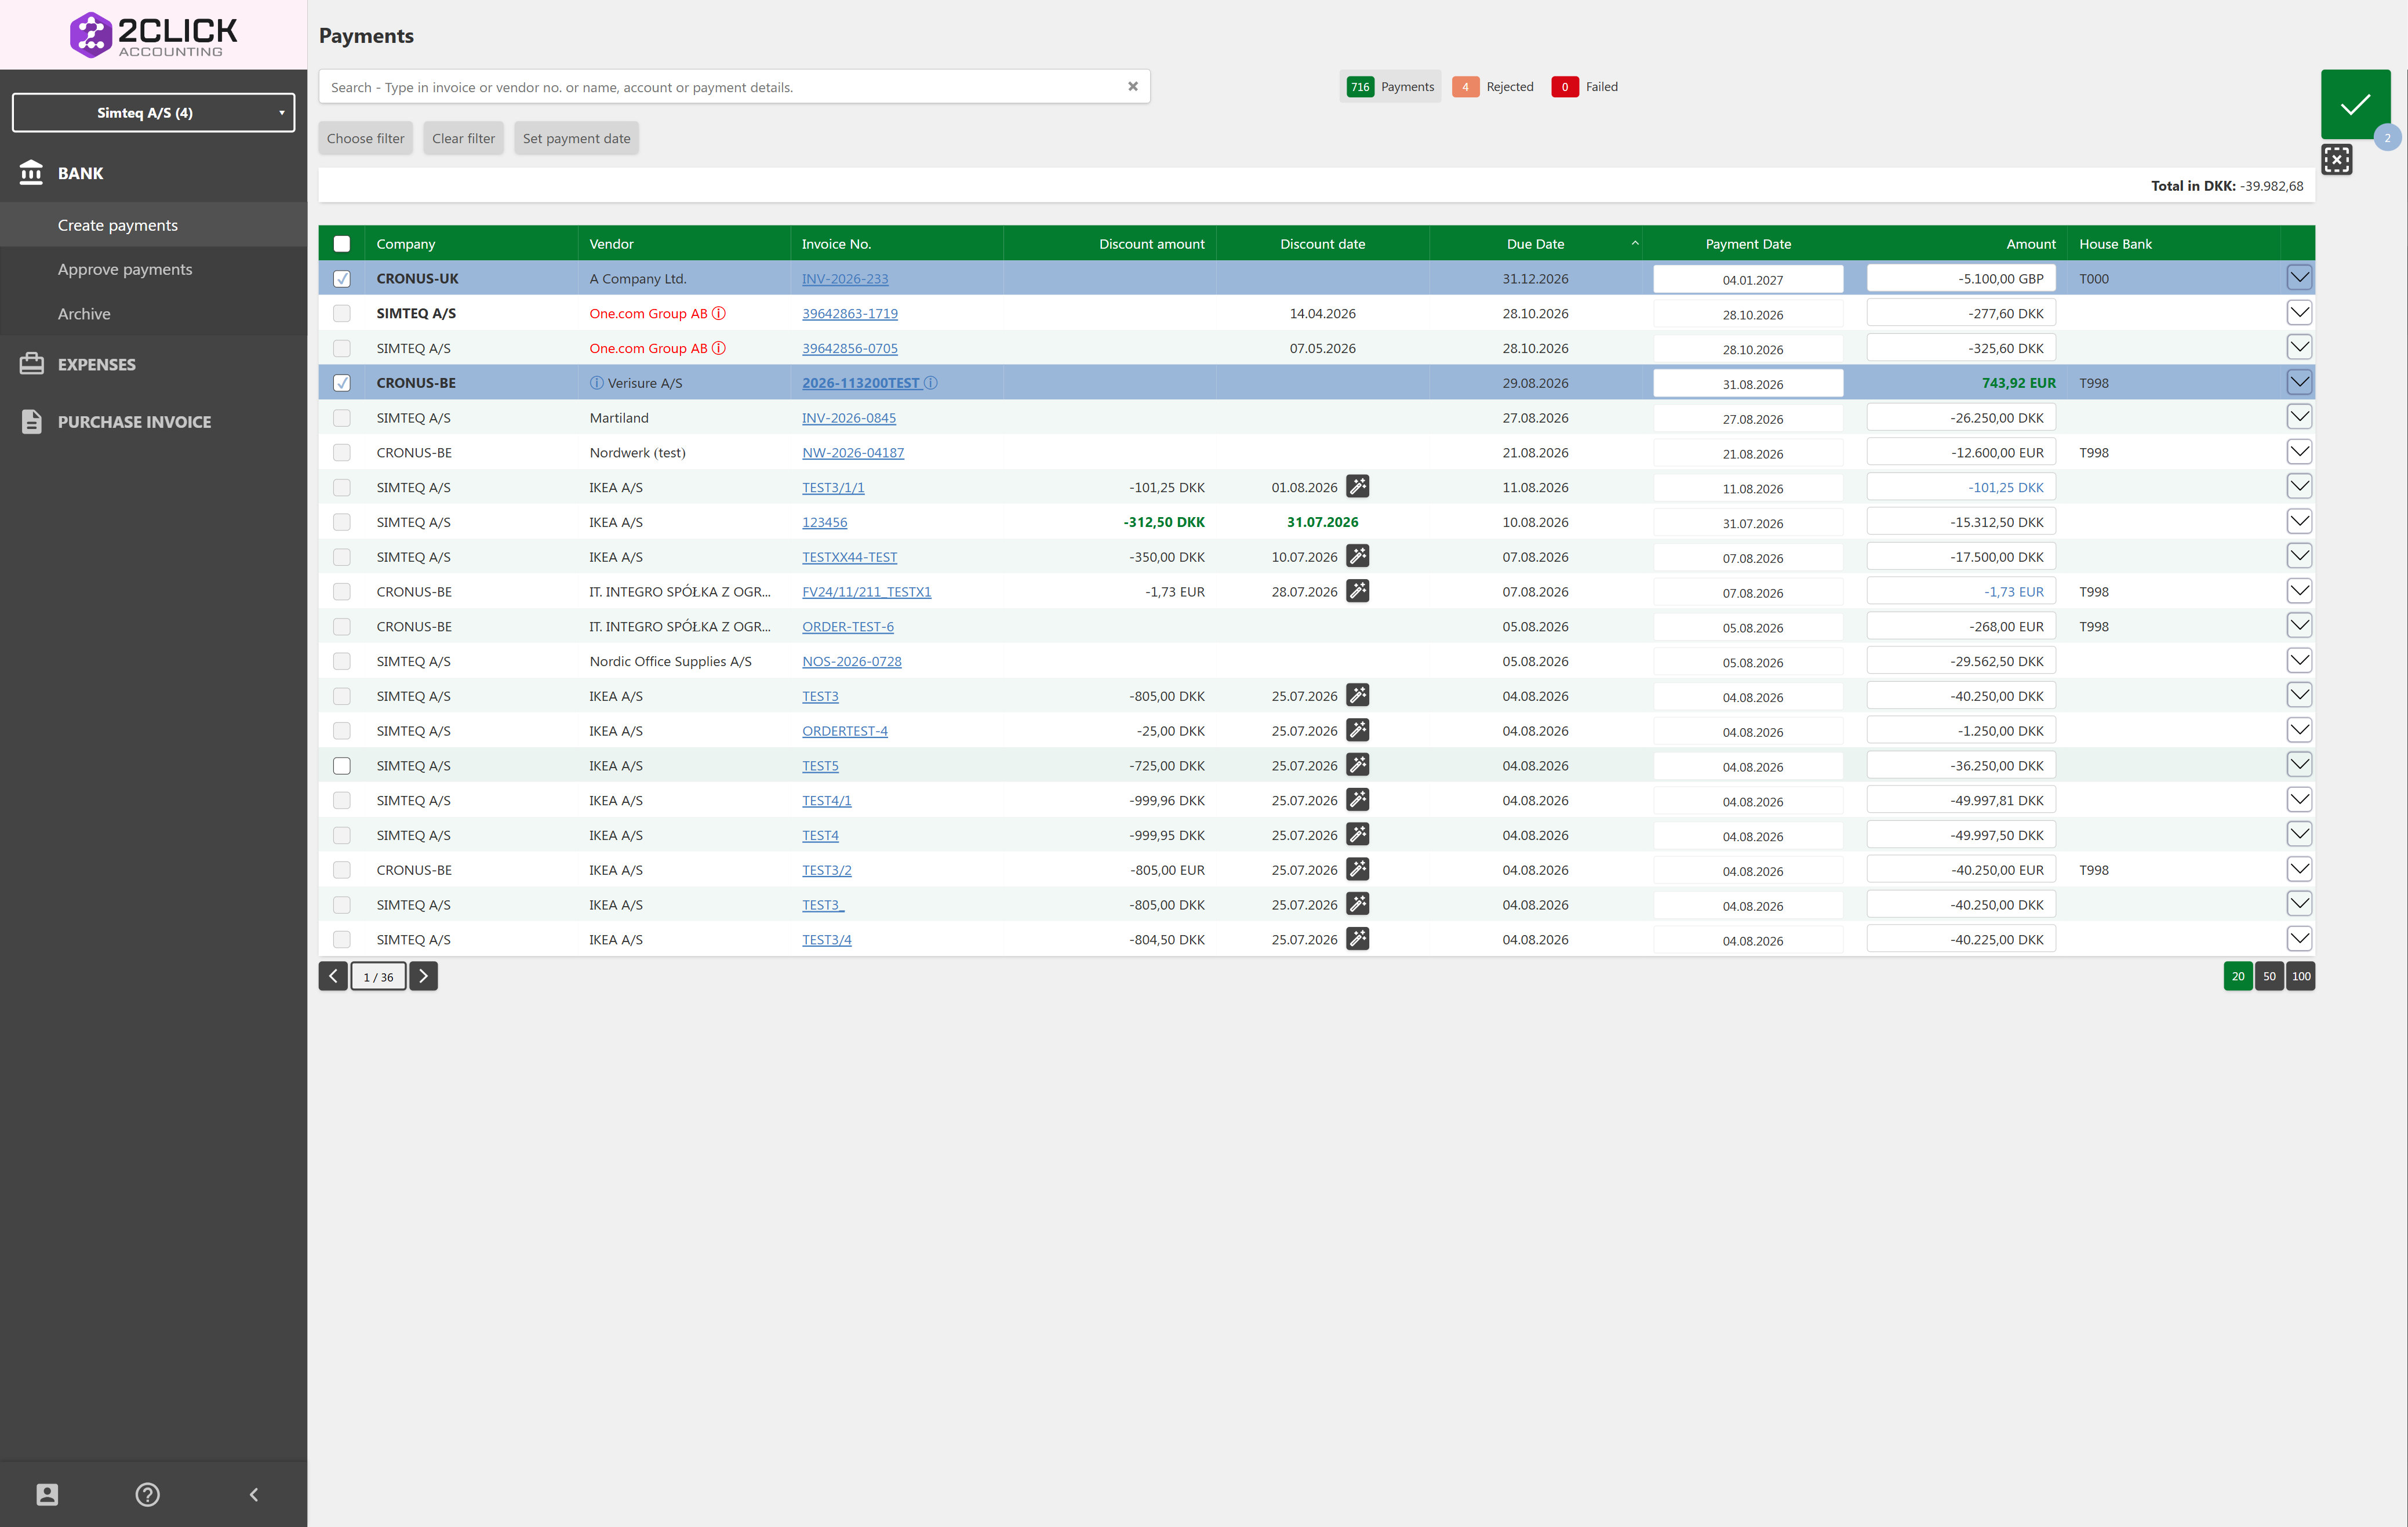Click the magic wand icon on the TEST3/1/1 row
The width and height of the screenshot is (2408, 1527).
point(1357,487)
